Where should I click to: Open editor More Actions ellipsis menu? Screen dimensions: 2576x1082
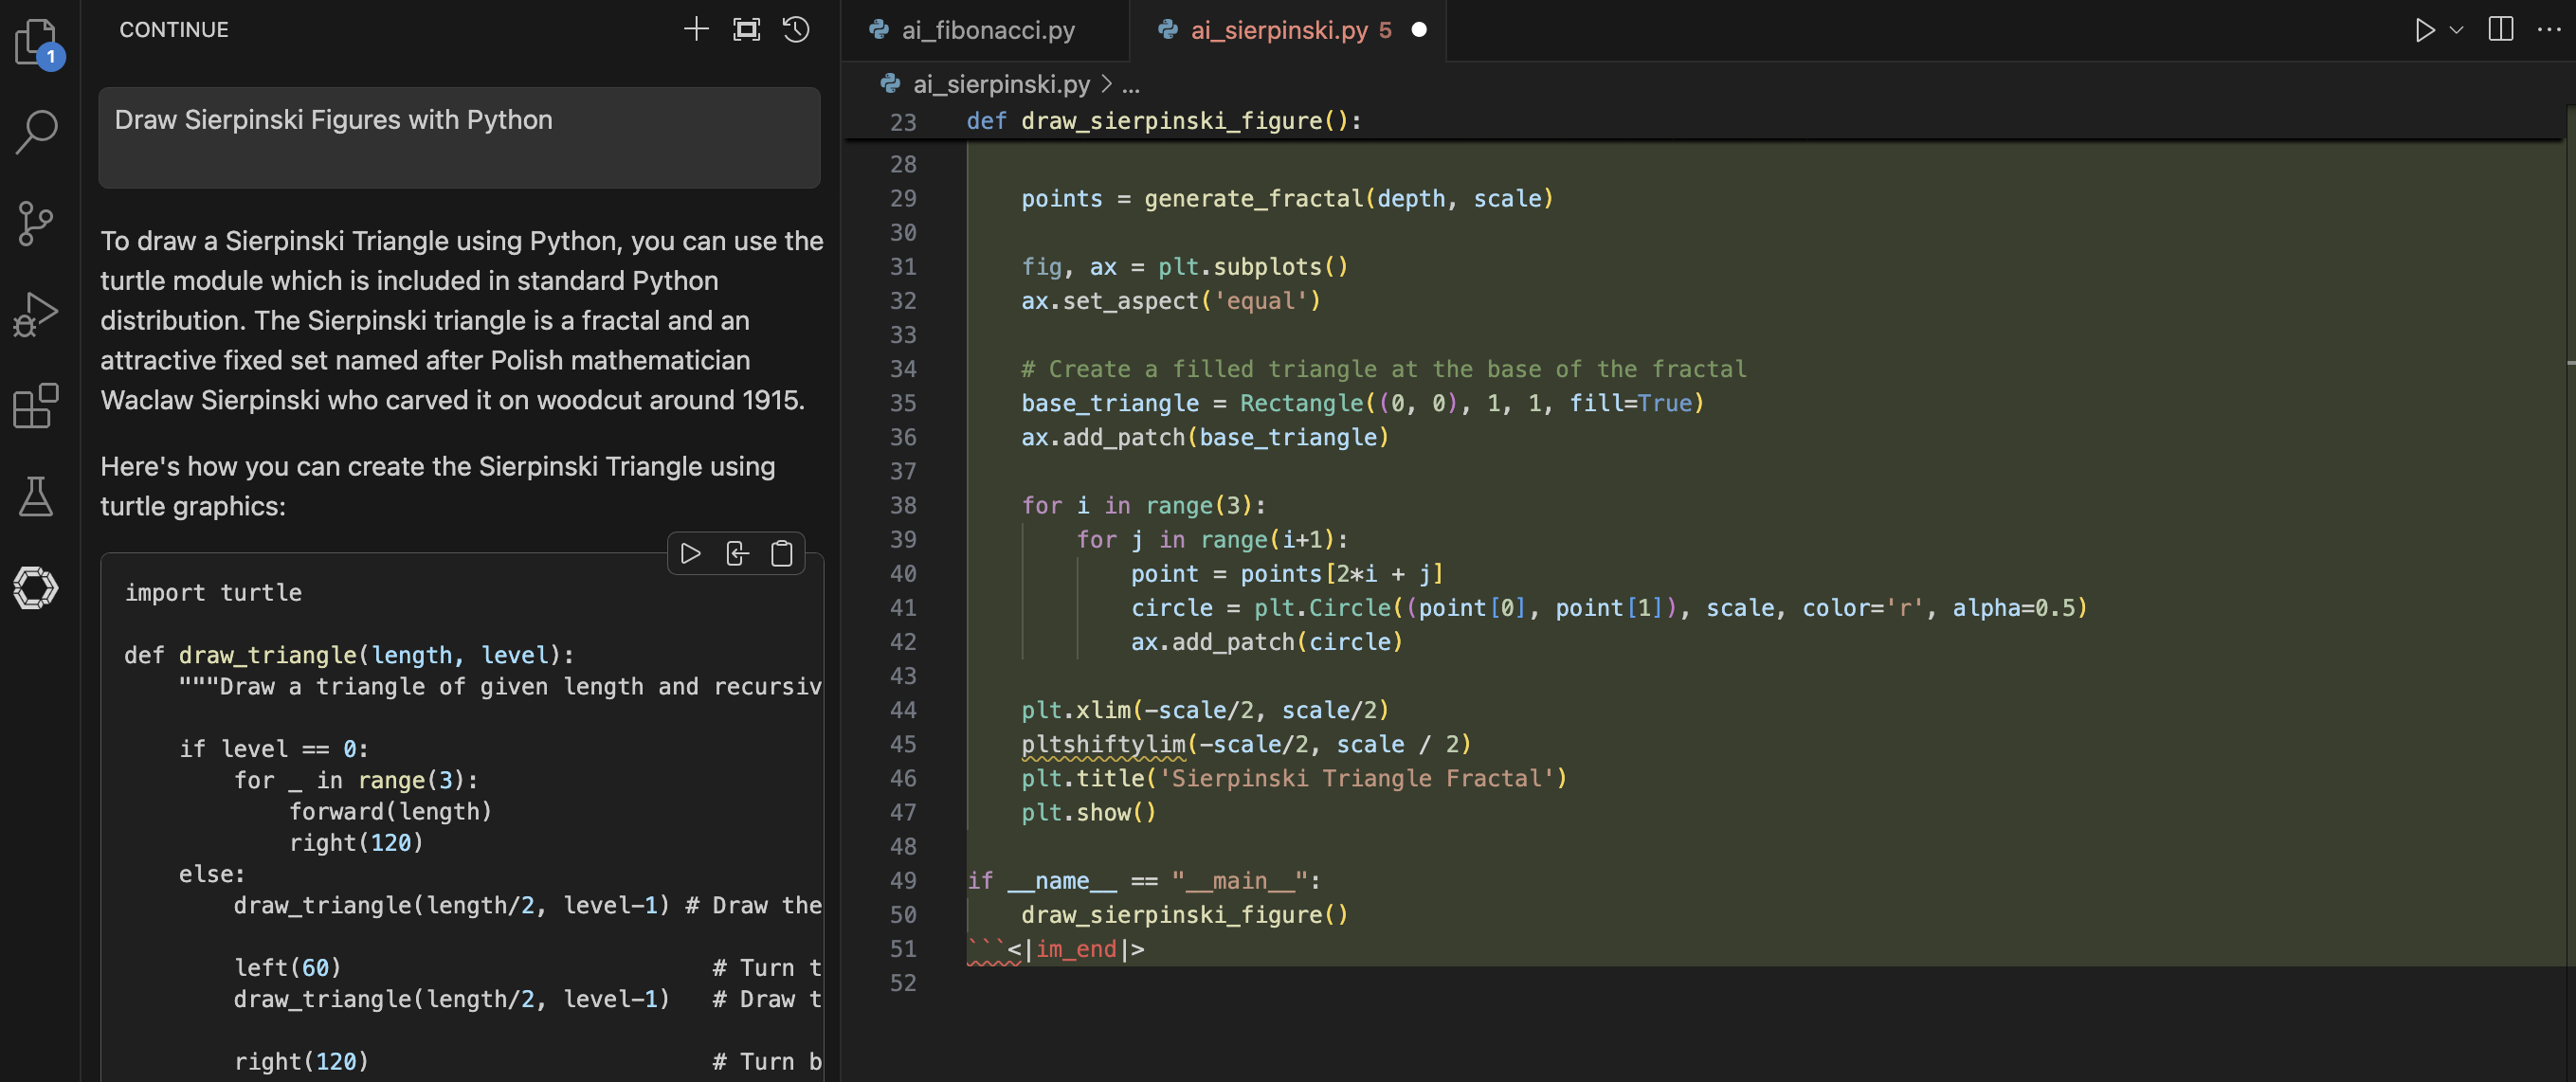(2549, 30)
